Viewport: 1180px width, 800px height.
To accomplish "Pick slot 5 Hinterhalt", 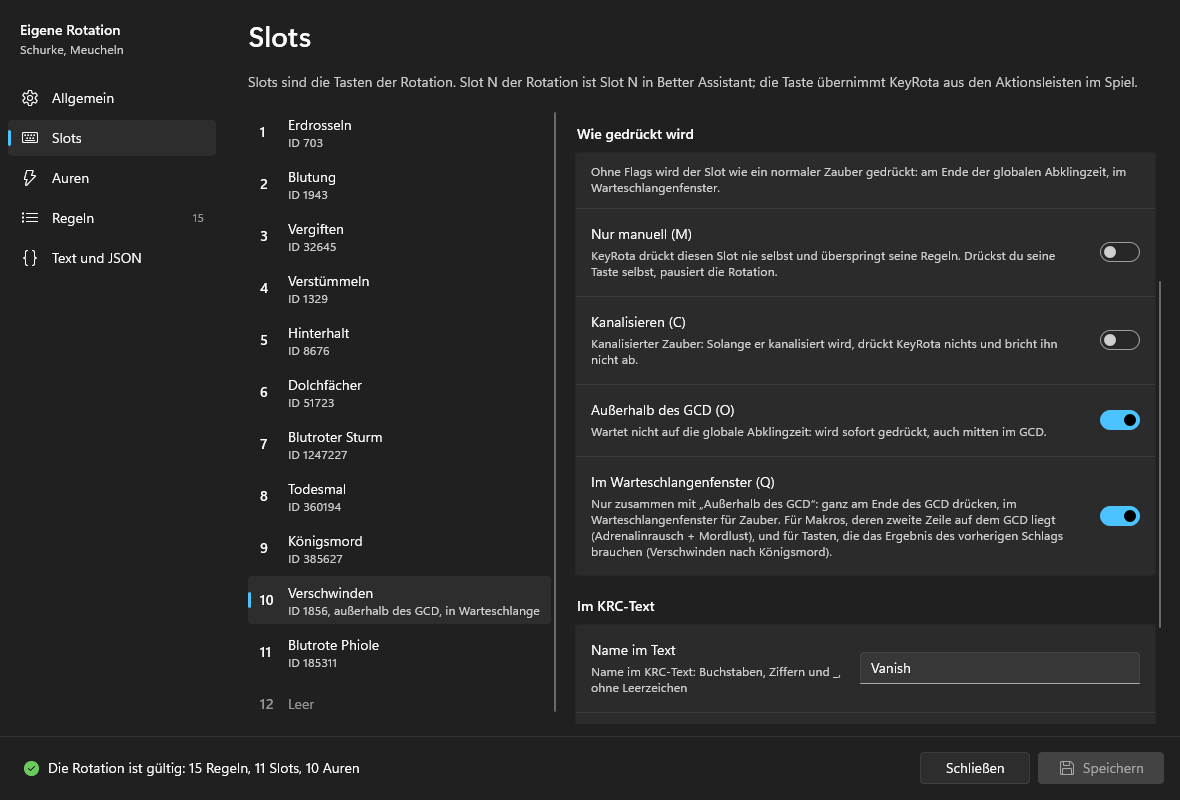I will (x=399, y=341).
